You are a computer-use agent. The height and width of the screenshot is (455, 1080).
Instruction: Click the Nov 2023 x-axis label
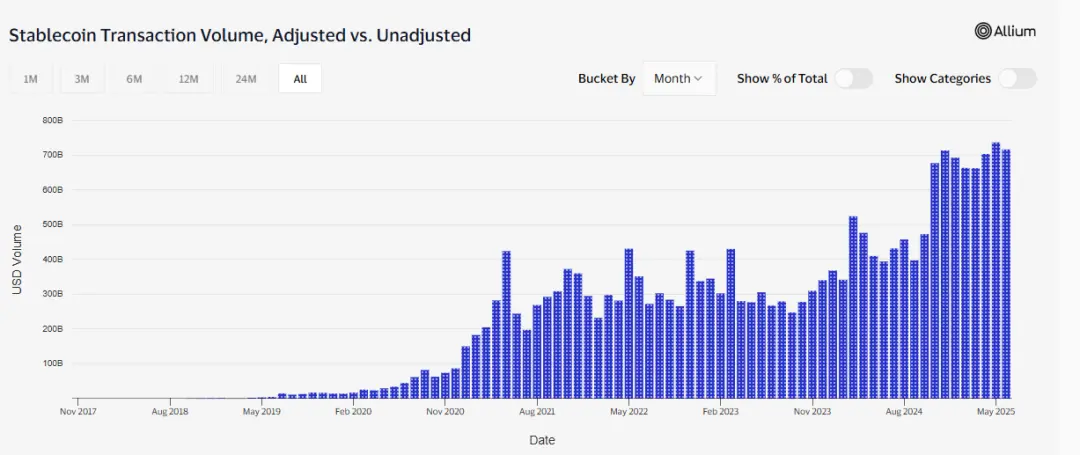click(x=812, y=411)
